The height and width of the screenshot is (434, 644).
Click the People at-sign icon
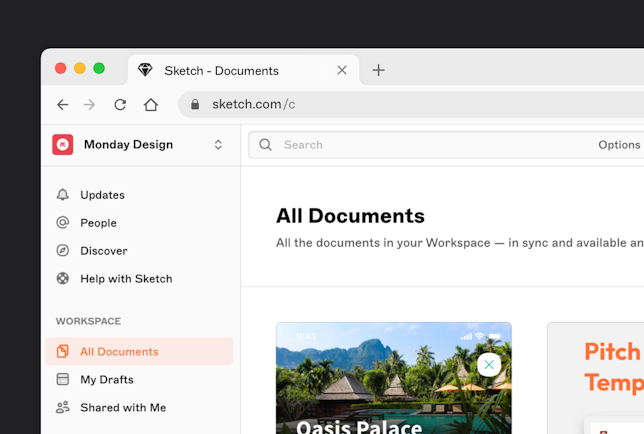pyautogui.click(x=63, y=223)
